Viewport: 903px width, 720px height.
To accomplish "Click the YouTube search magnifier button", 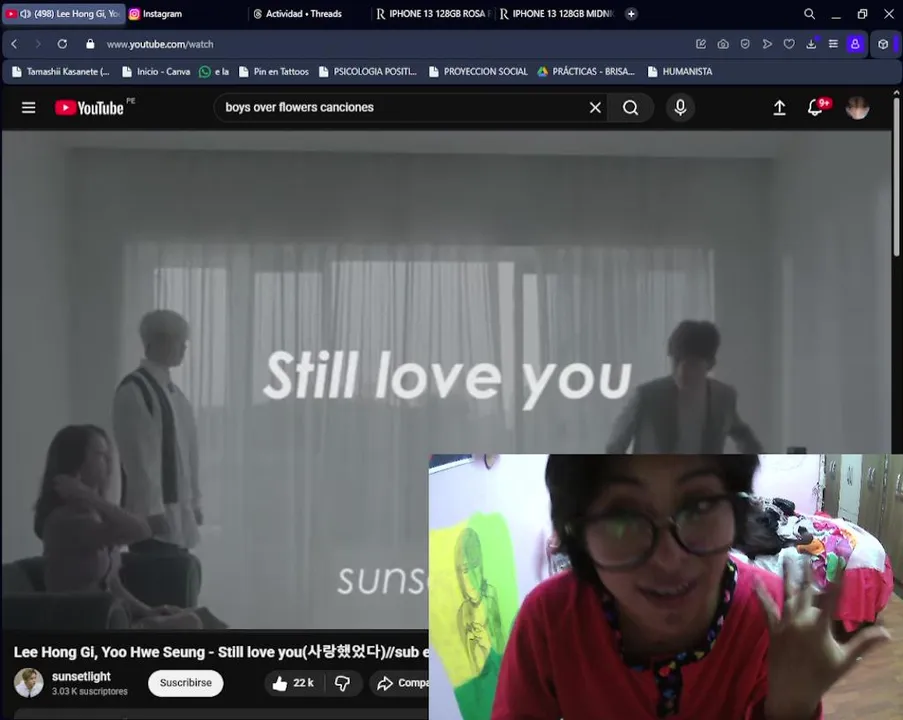I will (x=631, y=108).
